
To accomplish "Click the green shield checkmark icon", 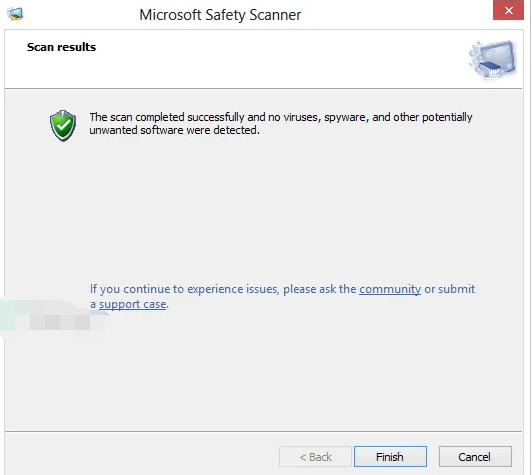I will click(63, 125).
